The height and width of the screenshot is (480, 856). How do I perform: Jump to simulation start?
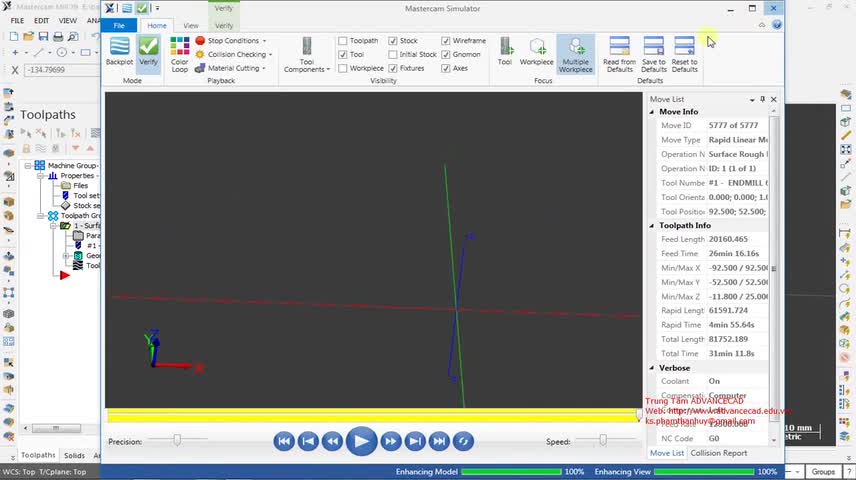[284, 441]
